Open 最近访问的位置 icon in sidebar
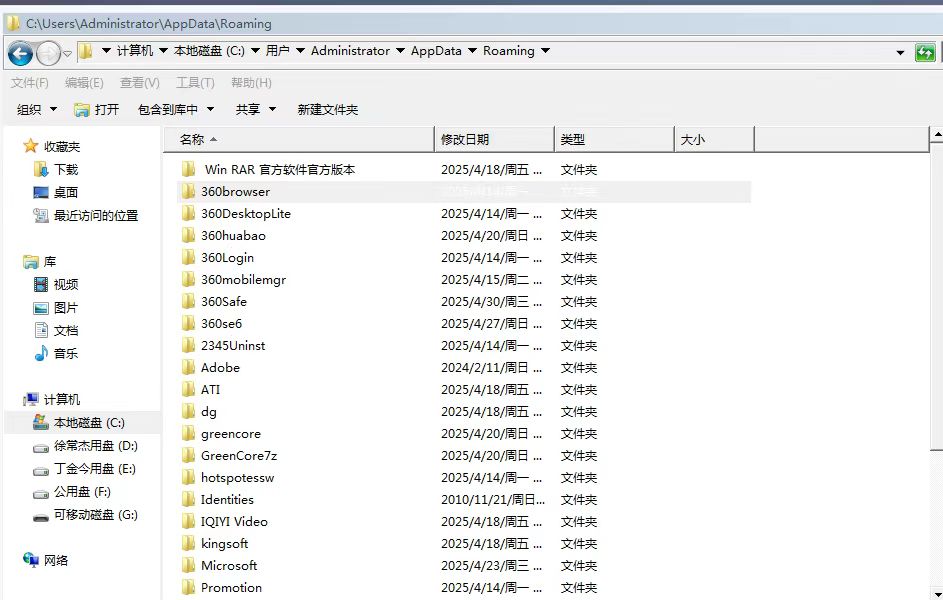Viewport: 943px width, 600px height. click(40, 215)
